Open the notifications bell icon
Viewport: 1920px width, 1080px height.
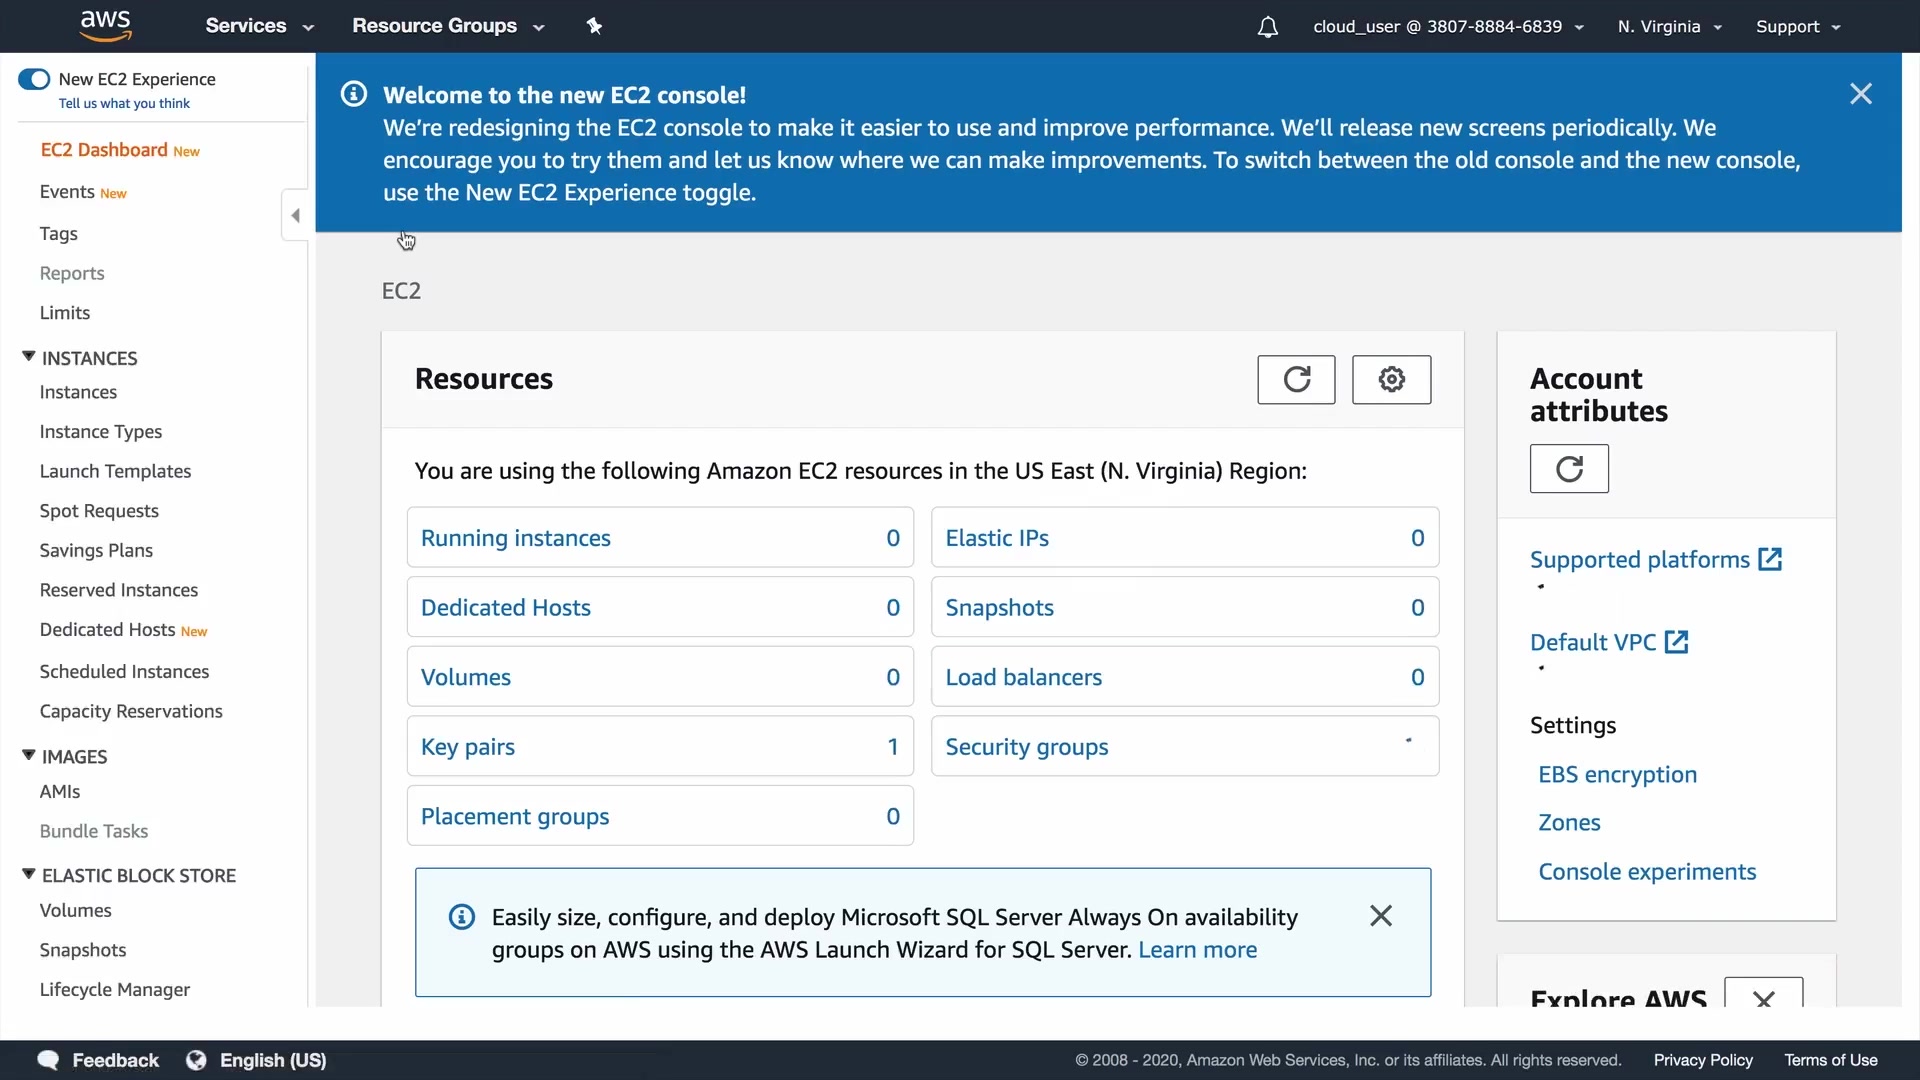tap(1267, 27)
